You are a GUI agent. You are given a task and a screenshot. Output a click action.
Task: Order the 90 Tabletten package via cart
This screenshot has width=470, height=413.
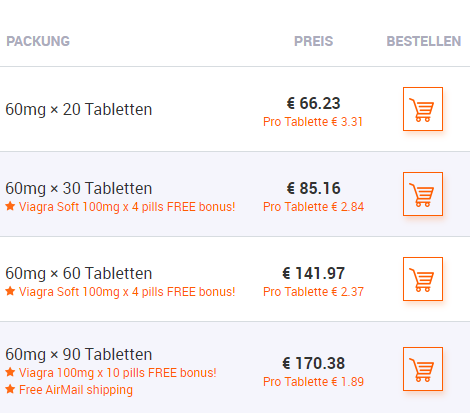point(423,369)
